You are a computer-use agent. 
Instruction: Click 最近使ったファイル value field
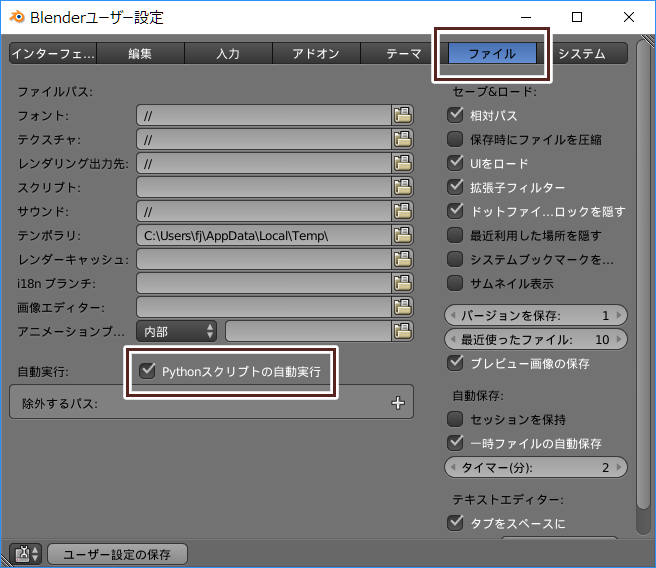536,339
